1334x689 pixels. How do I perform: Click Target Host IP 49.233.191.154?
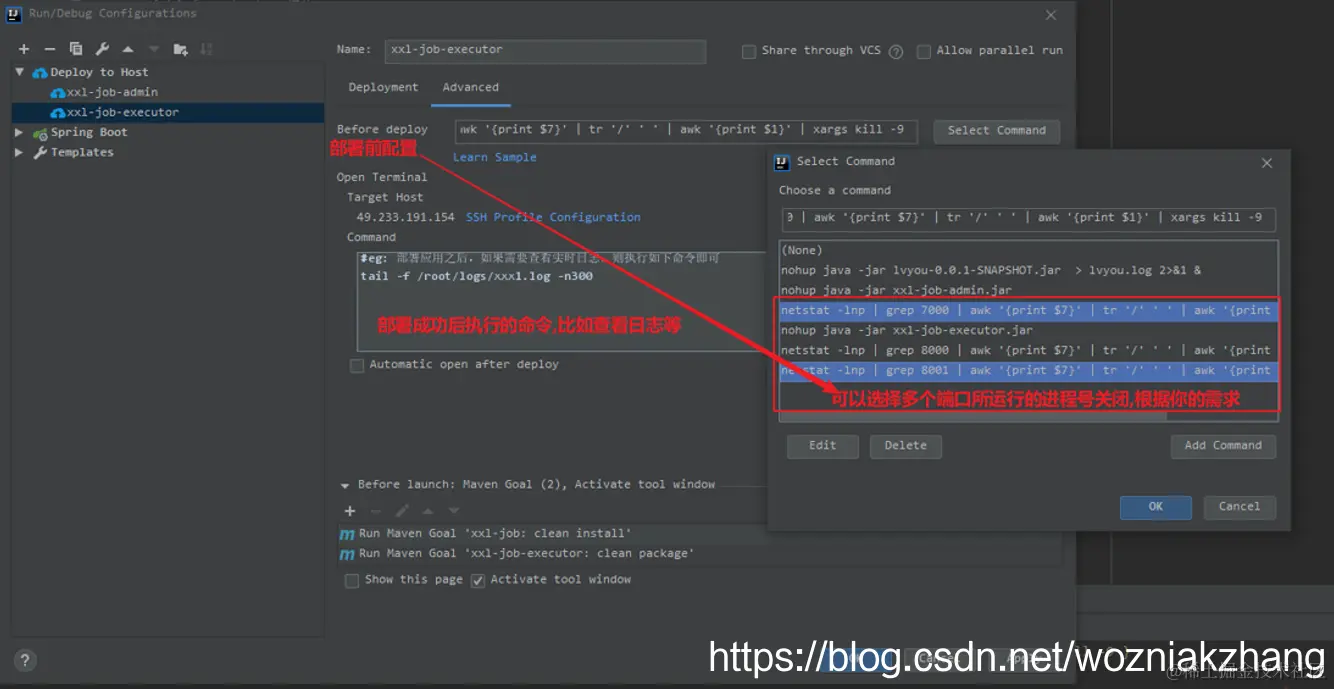coord(405,217)
